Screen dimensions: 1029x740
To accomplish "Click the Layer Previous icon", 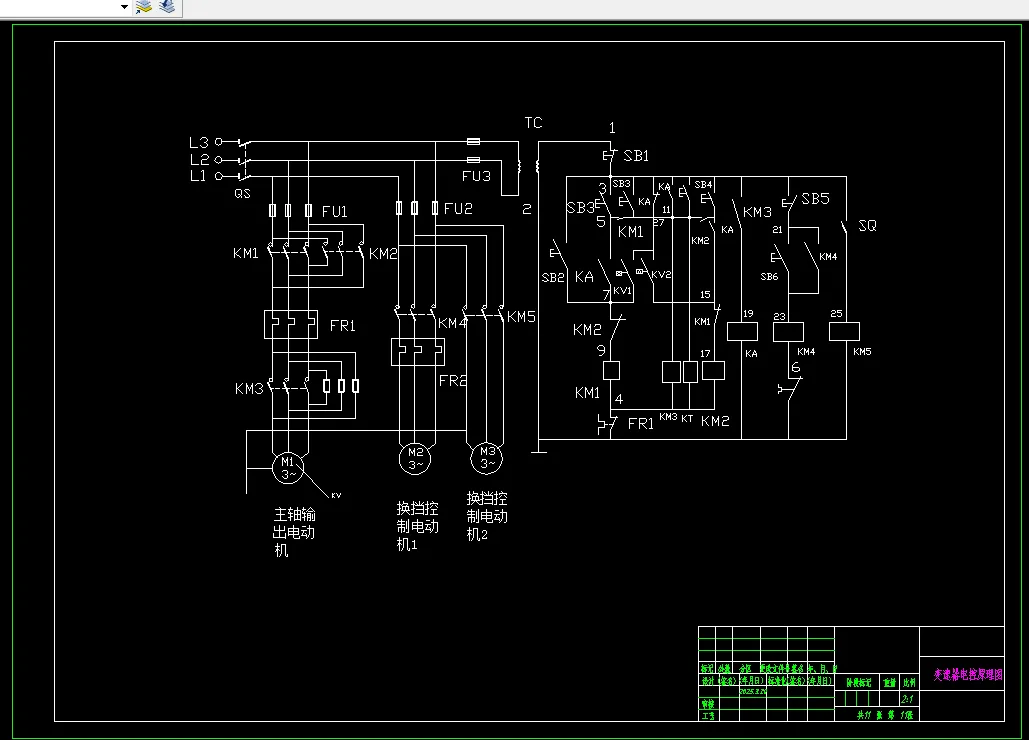I will point(167,7).
